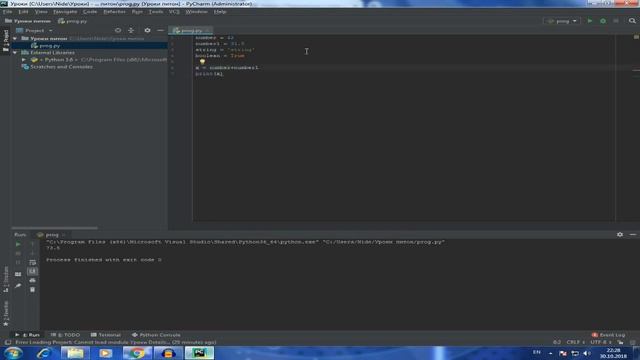Rerun prog from the Run panel

click(18, 244)
